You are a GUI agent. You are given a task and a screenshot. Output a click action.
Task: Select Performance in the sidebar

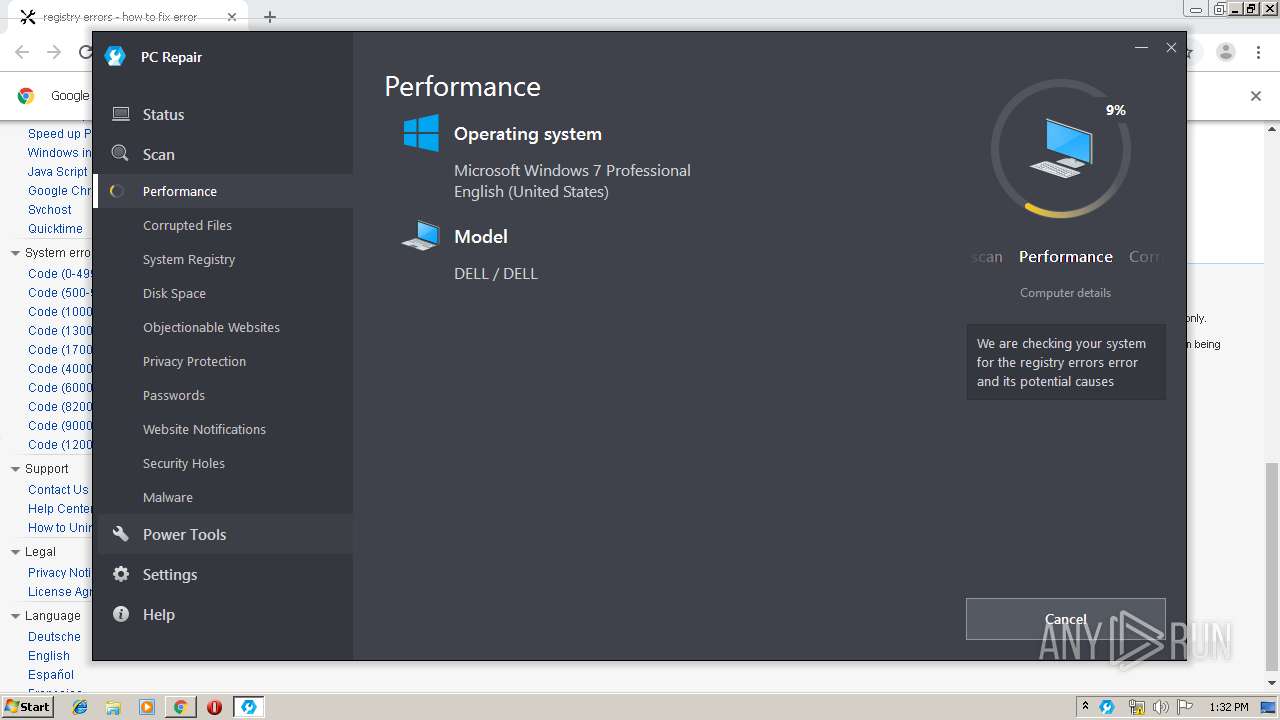click(223, 191)
